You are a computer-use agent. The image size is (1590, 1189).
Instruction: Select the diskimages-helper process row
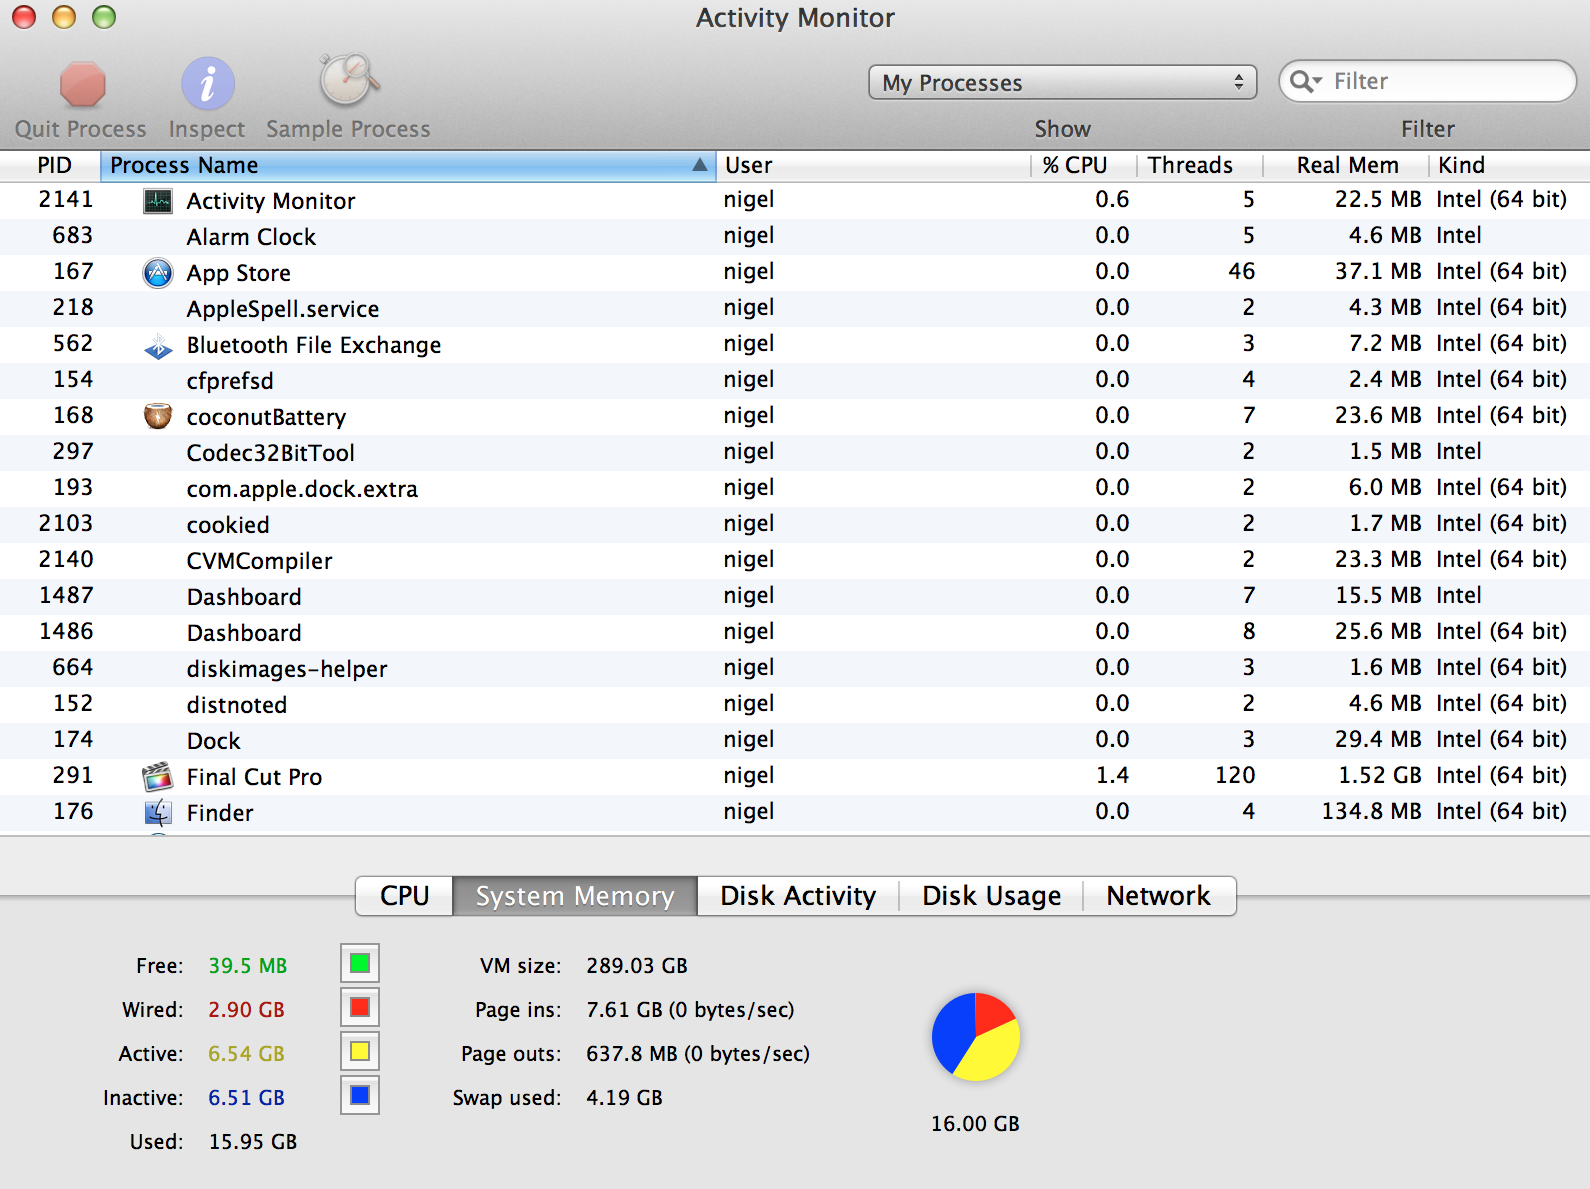tap(795, 669)
